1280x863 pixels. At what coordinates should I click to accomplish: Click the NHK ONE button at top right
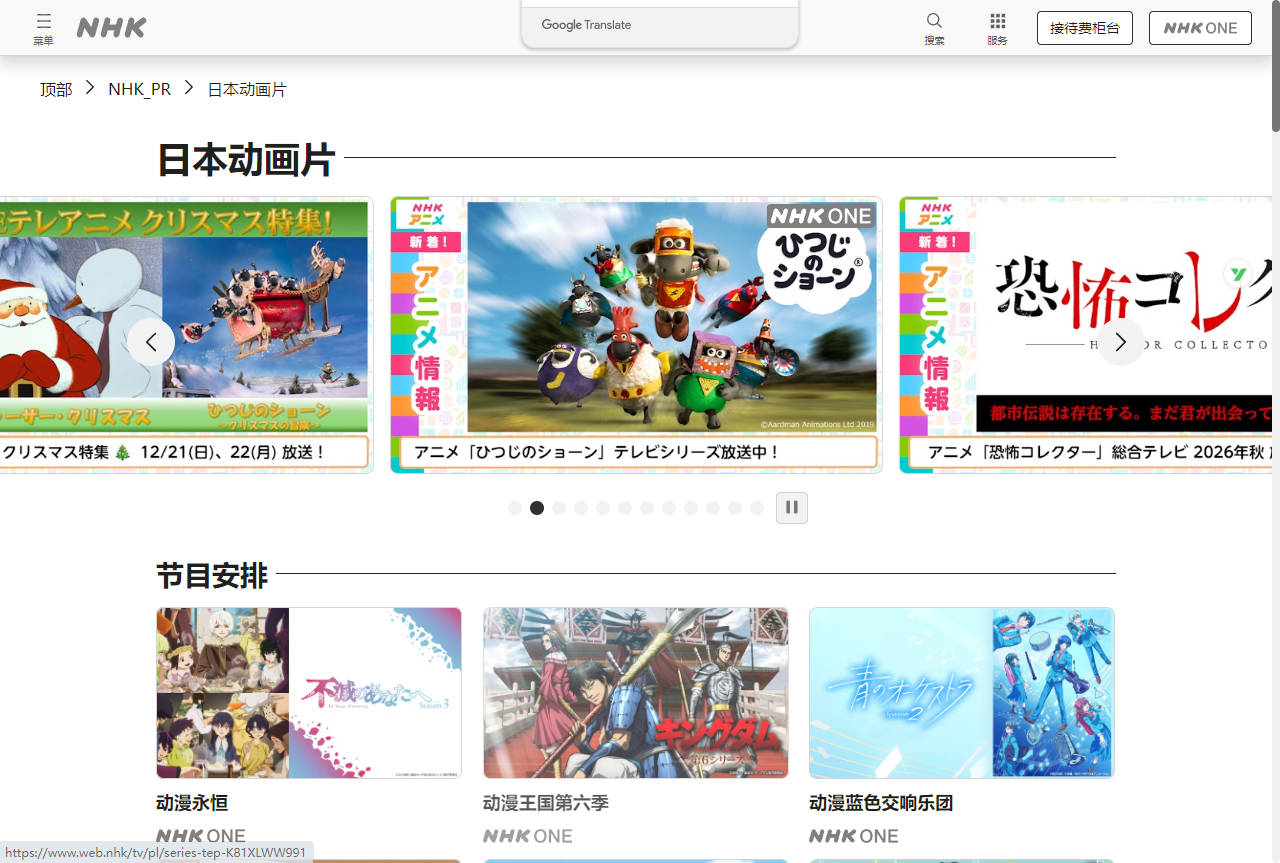point(1200,27)
